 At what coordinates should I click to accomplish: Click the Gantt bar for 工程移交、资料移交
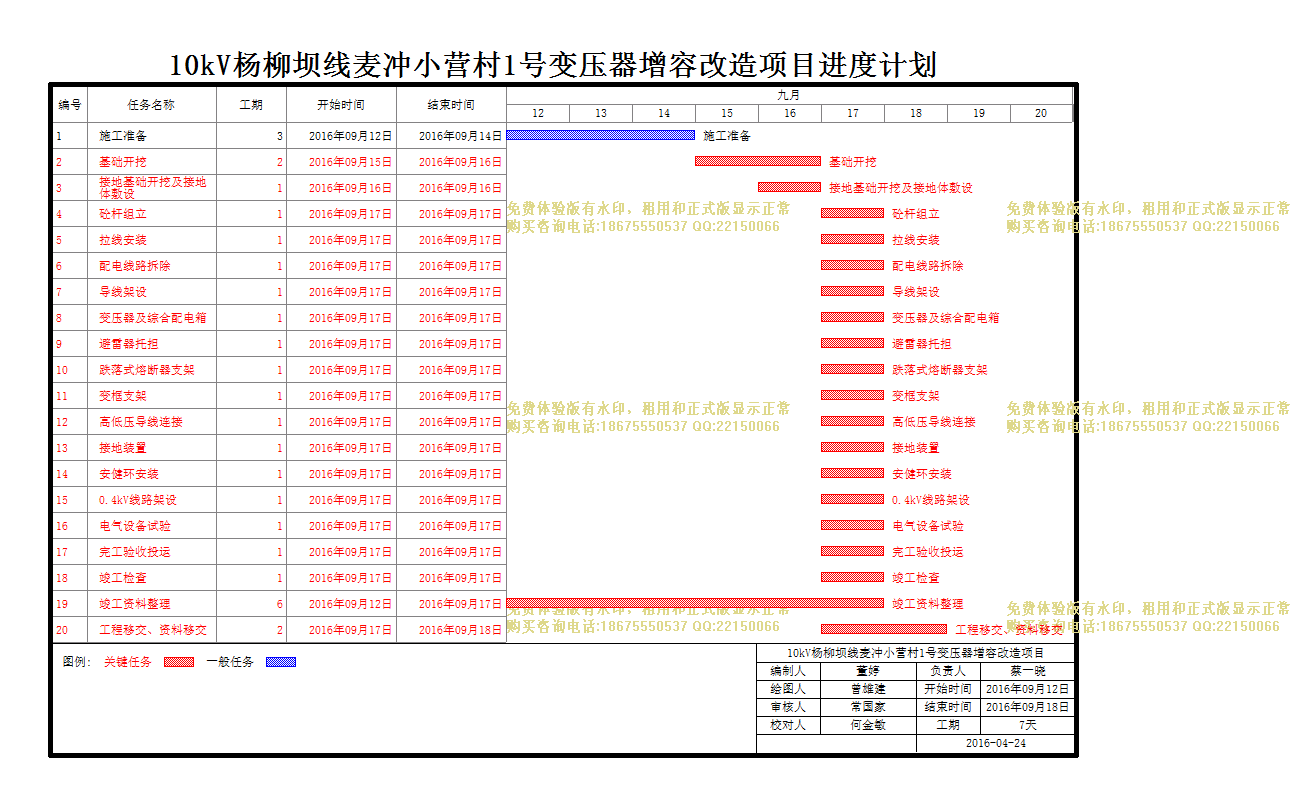[x=884, y=629]
